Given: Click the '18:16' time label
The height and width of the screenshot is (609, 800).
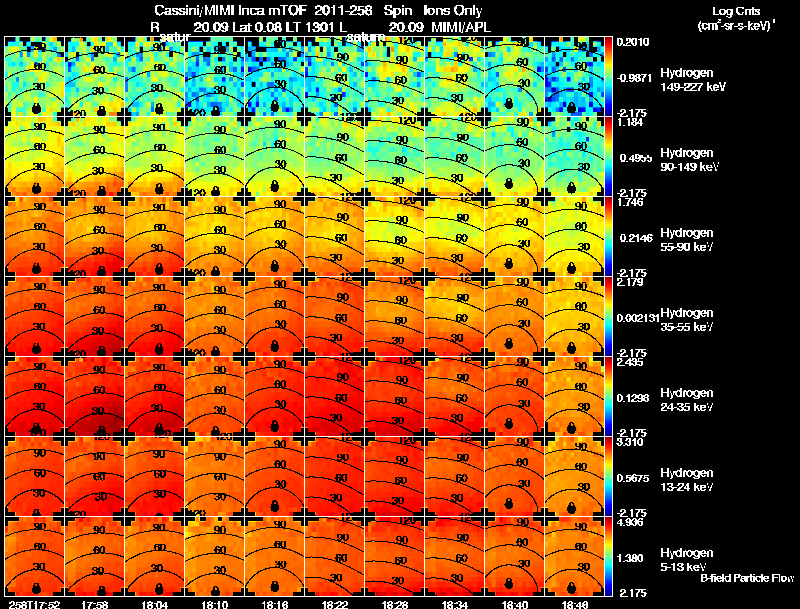Looking at the screenshot, I should click(275, 604).
